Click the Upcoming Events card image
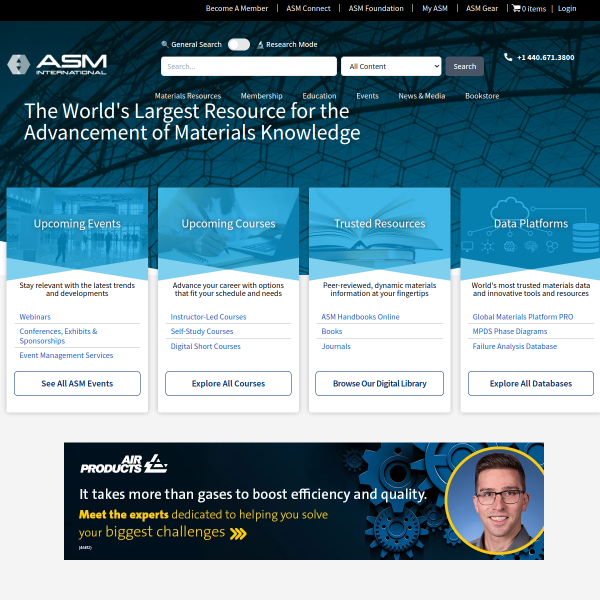The width and height of the screenshot is (600, 600). [x=77, y=233]
